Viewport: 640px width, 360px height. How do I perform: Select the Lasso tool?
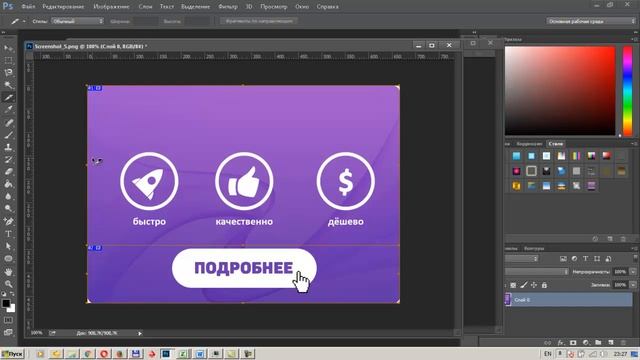[x=8, y=73]
